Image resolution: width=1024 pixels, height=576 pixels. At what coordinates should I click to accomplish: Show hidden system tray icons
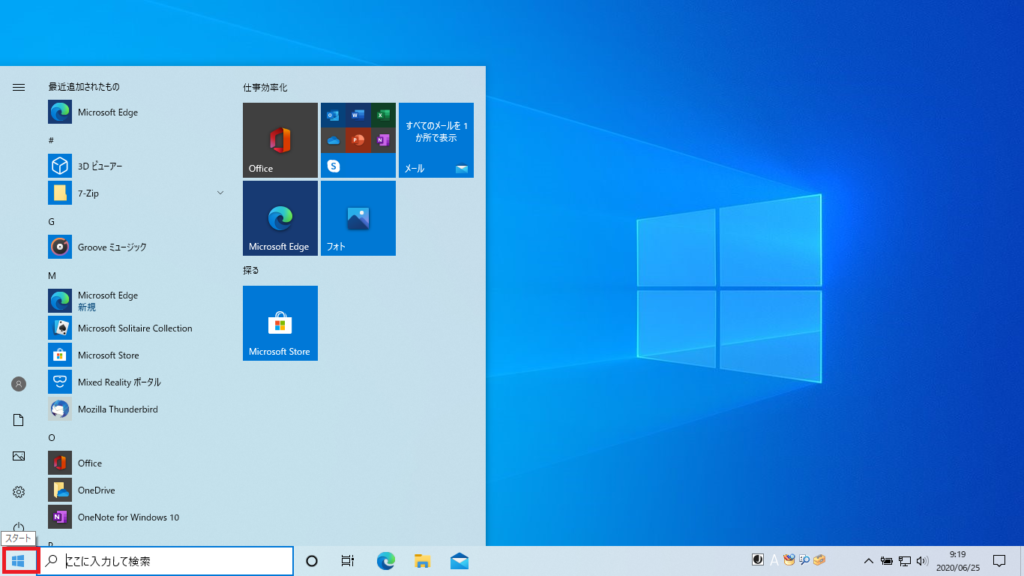pyautogui.click(x=868, y=561)
